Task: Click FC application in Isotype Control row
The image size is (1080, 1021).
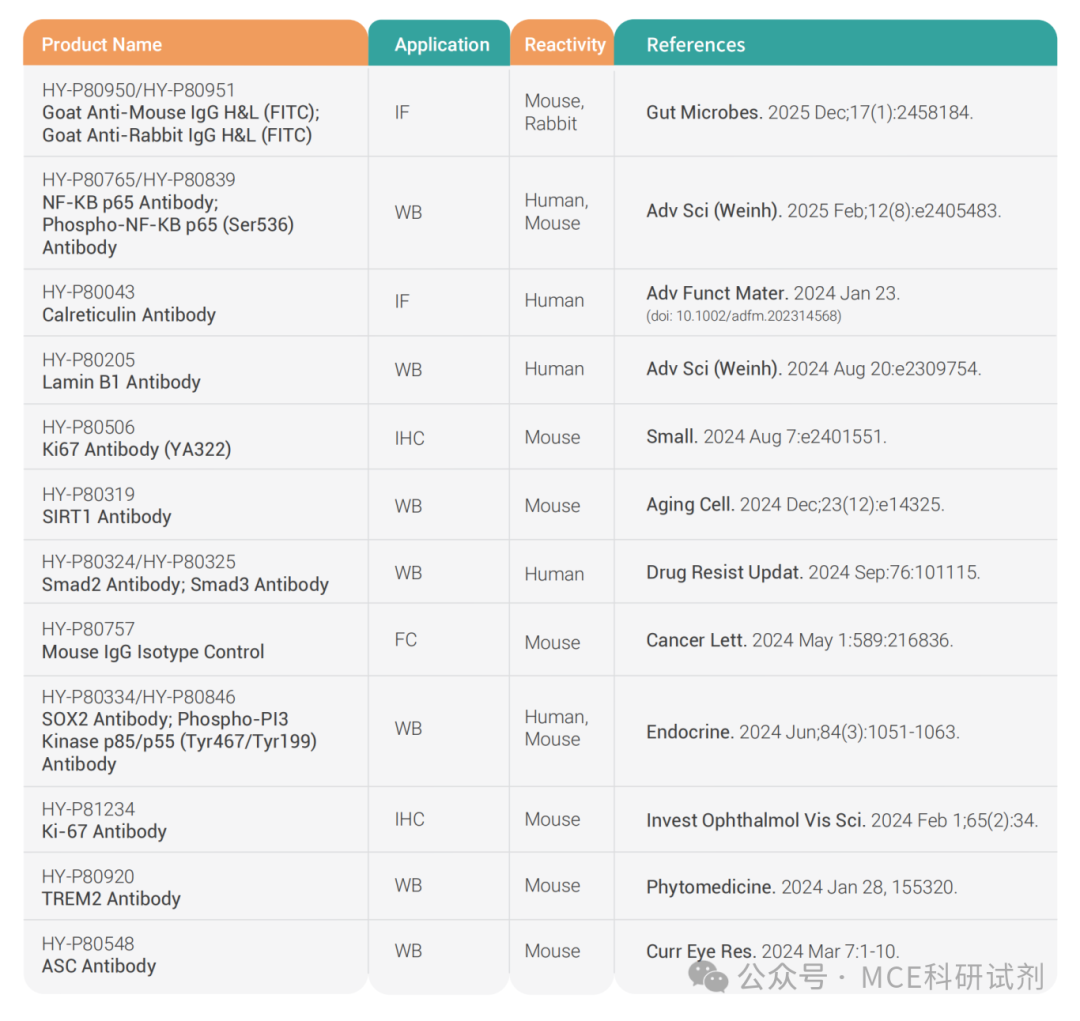Action: tap(406, 640)
